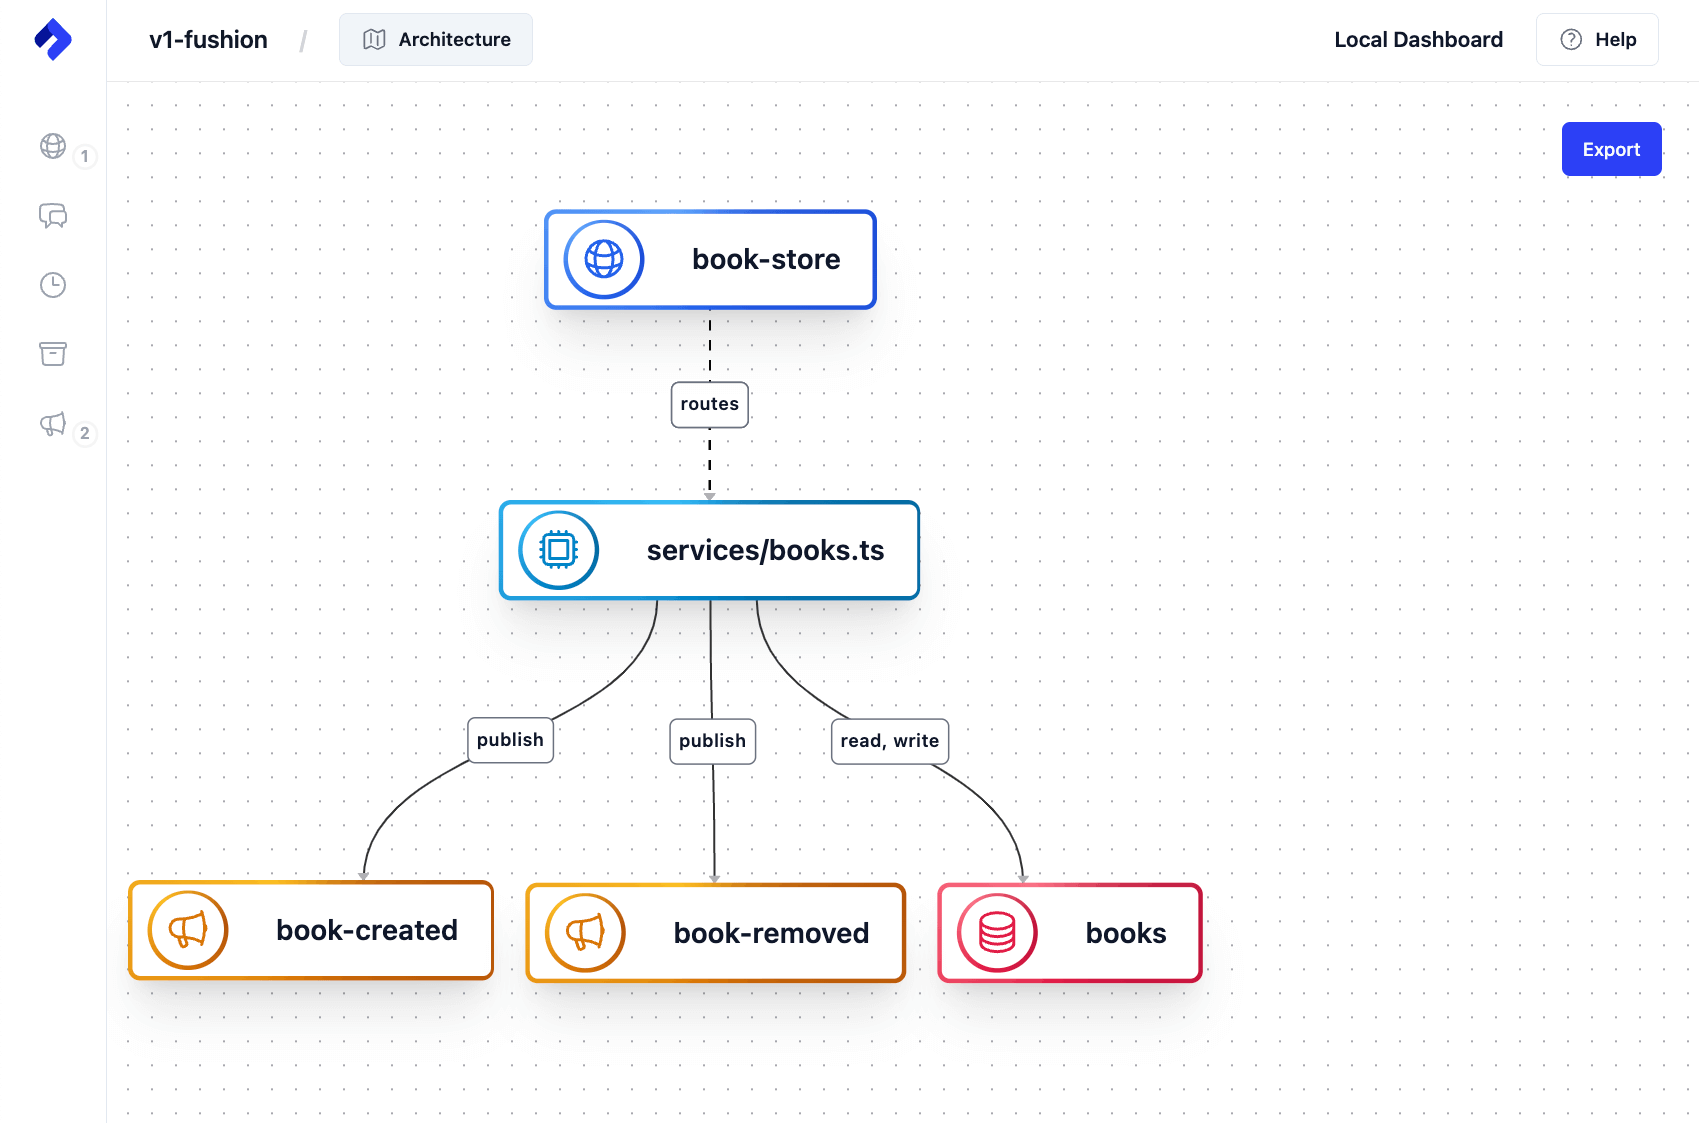Image resolution: width=1699 pixels, height=1123 pixels.
Task: Open the globe icon in the sidebar
Action: tap(53, 146)
